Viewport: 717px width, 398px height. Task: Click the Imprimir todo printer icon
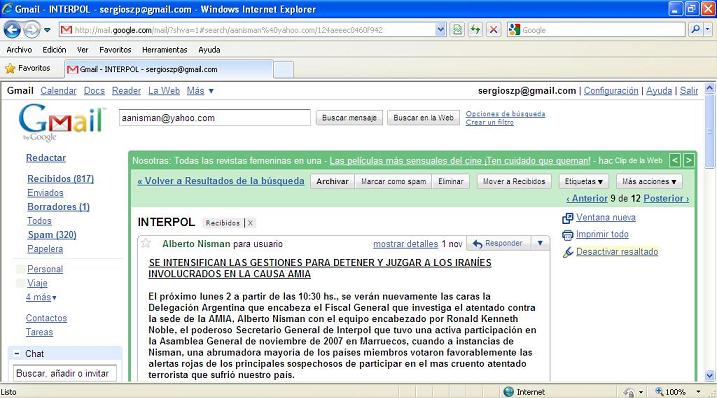coord(567,235)
